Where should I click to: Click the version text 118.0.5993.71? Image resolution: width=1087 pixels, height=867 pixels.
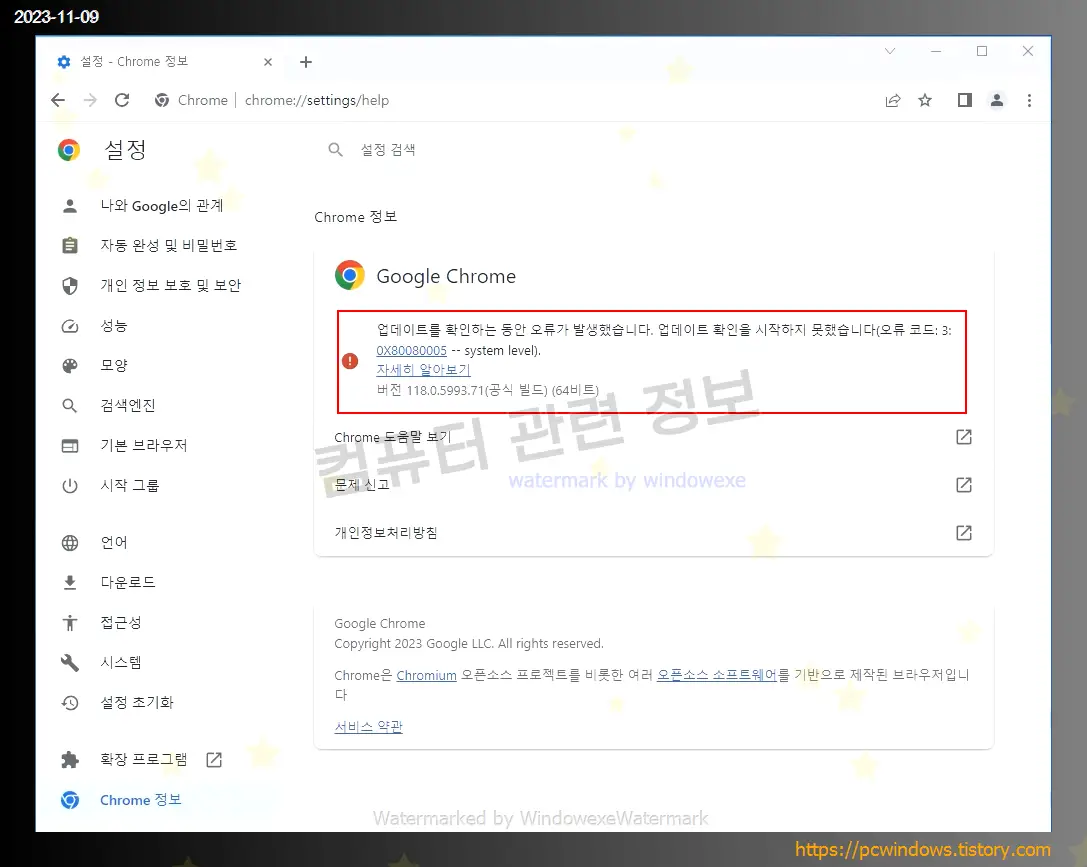(x=445, y=390)
